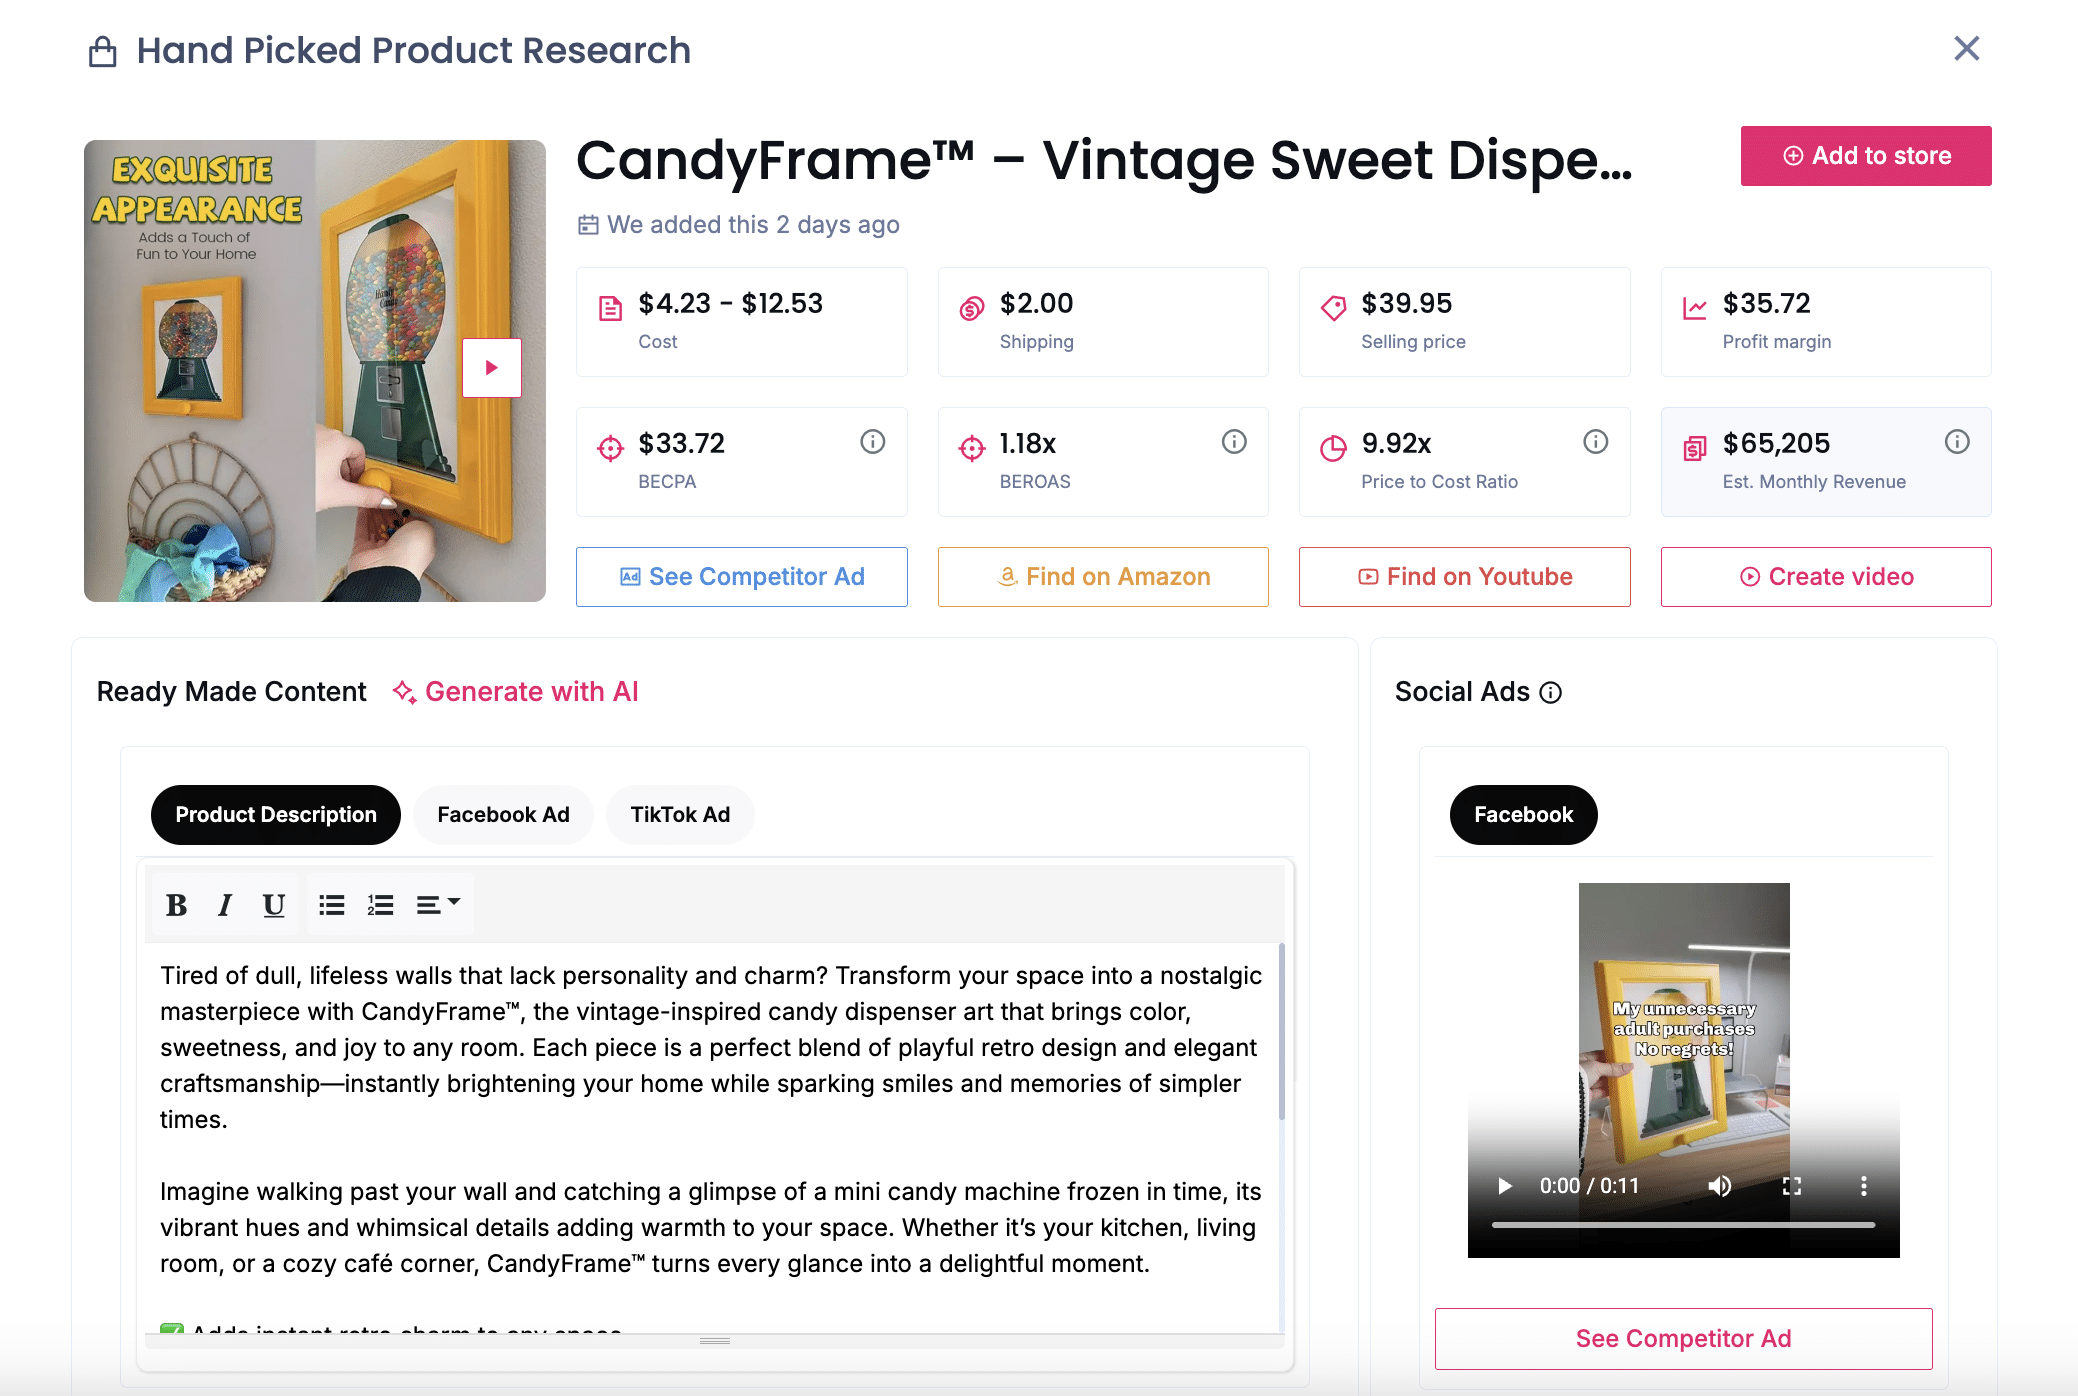The width and height of the screenshot is (2078, 1396).
Task: Insert a bulleted list
Action: coord(332,905)
